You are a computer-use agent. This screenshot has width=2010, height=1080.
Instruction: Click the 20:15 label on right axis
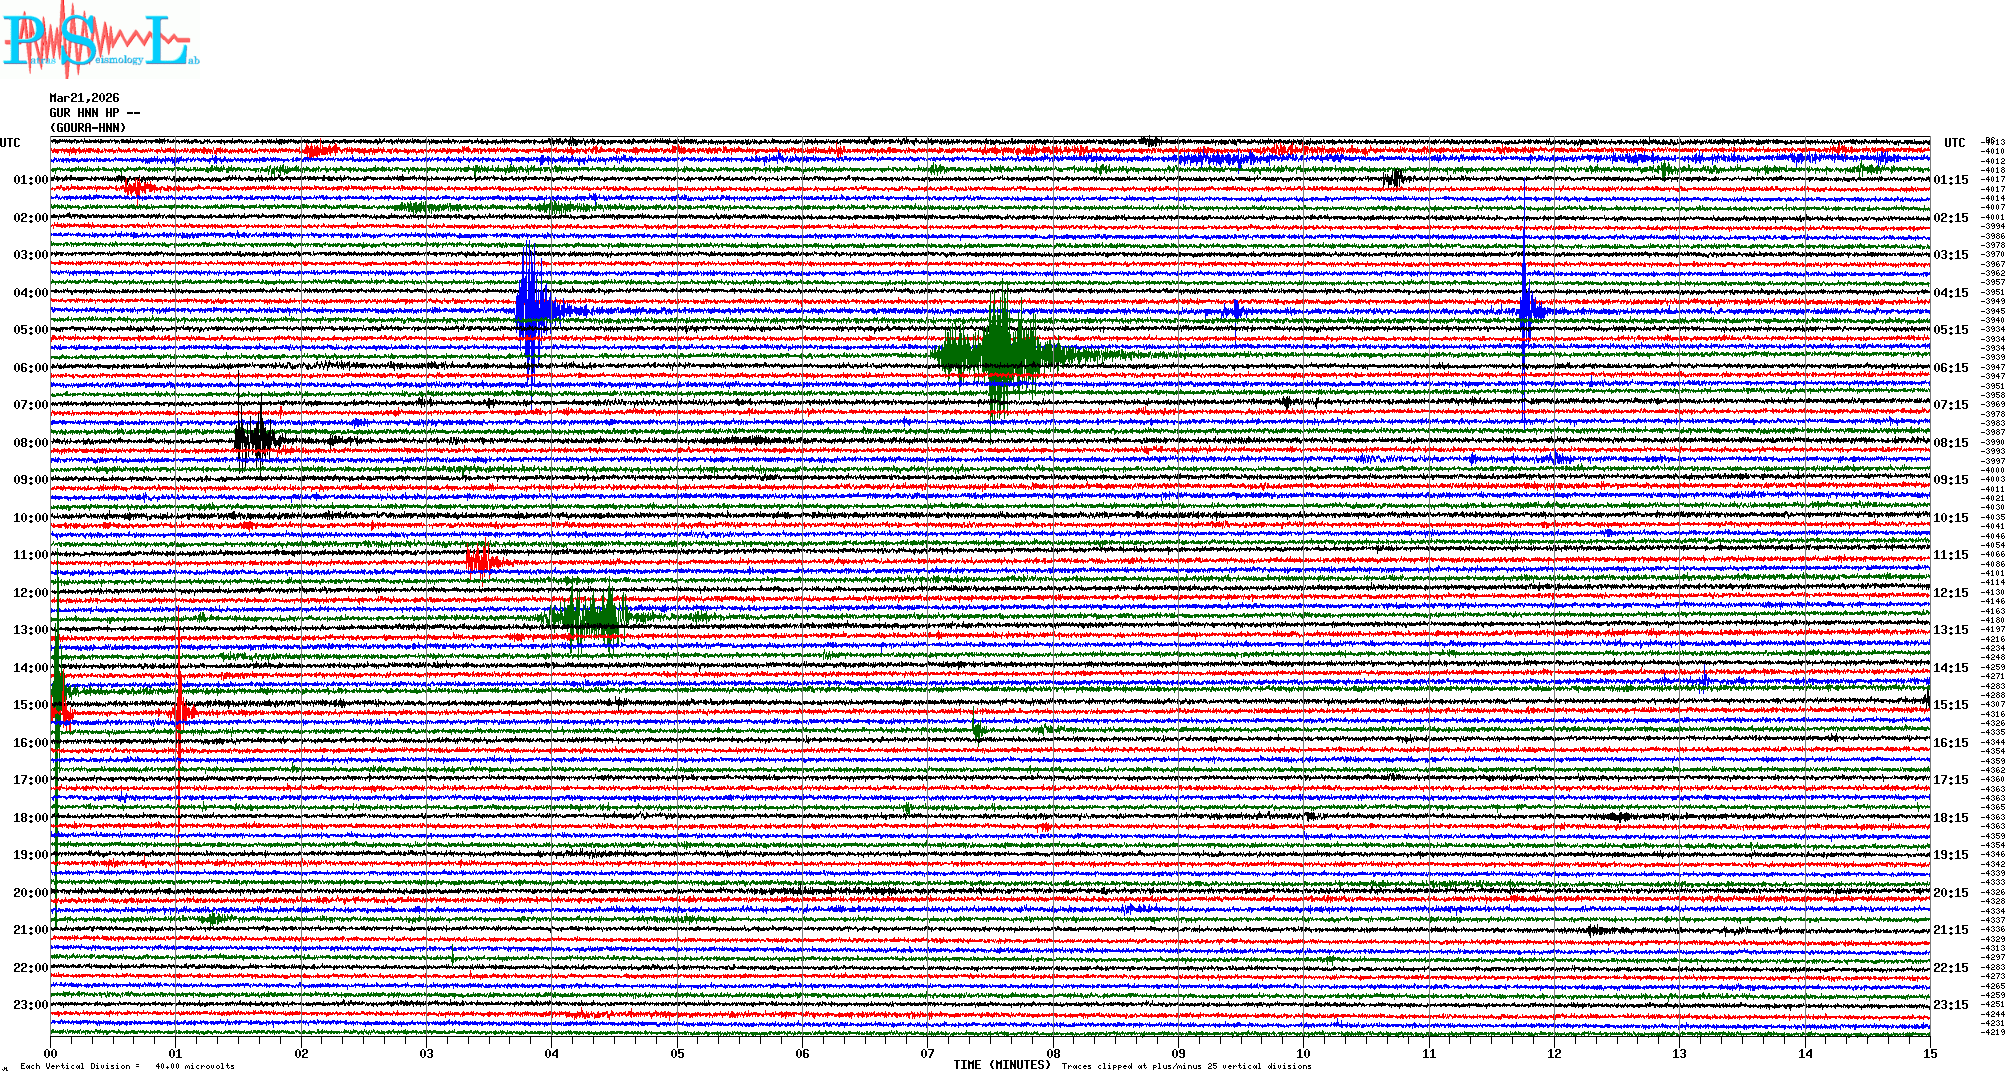pyautogui.click(x=1950, y=893)
